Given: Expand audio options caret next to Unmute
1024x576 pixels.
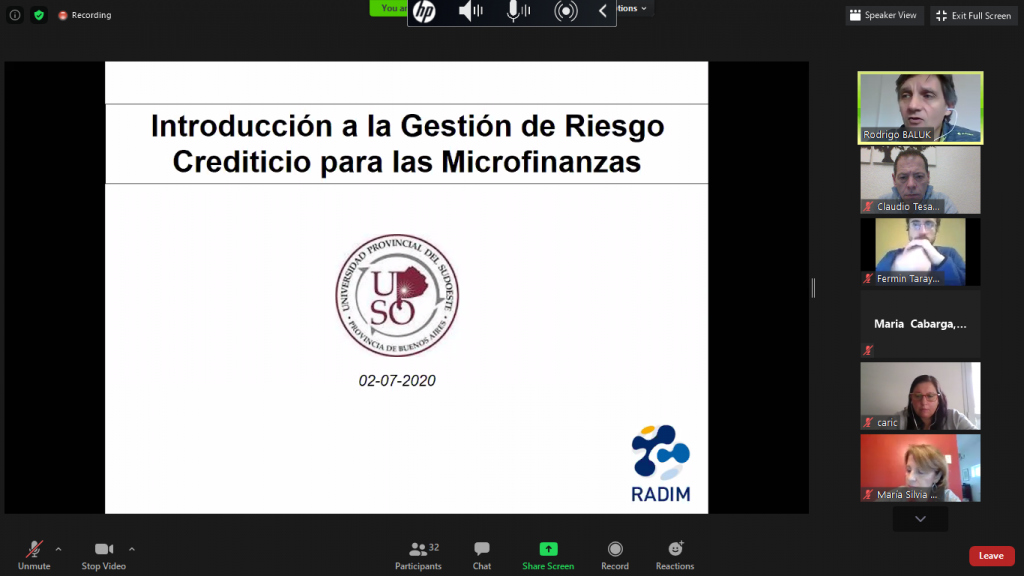Looking at the screenshot, I should 59,549.
